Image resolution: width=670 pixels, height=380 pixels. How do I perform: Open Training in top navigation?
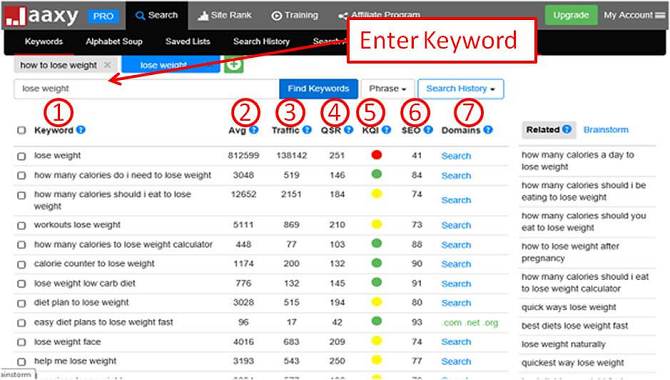(x=295, y=15)
